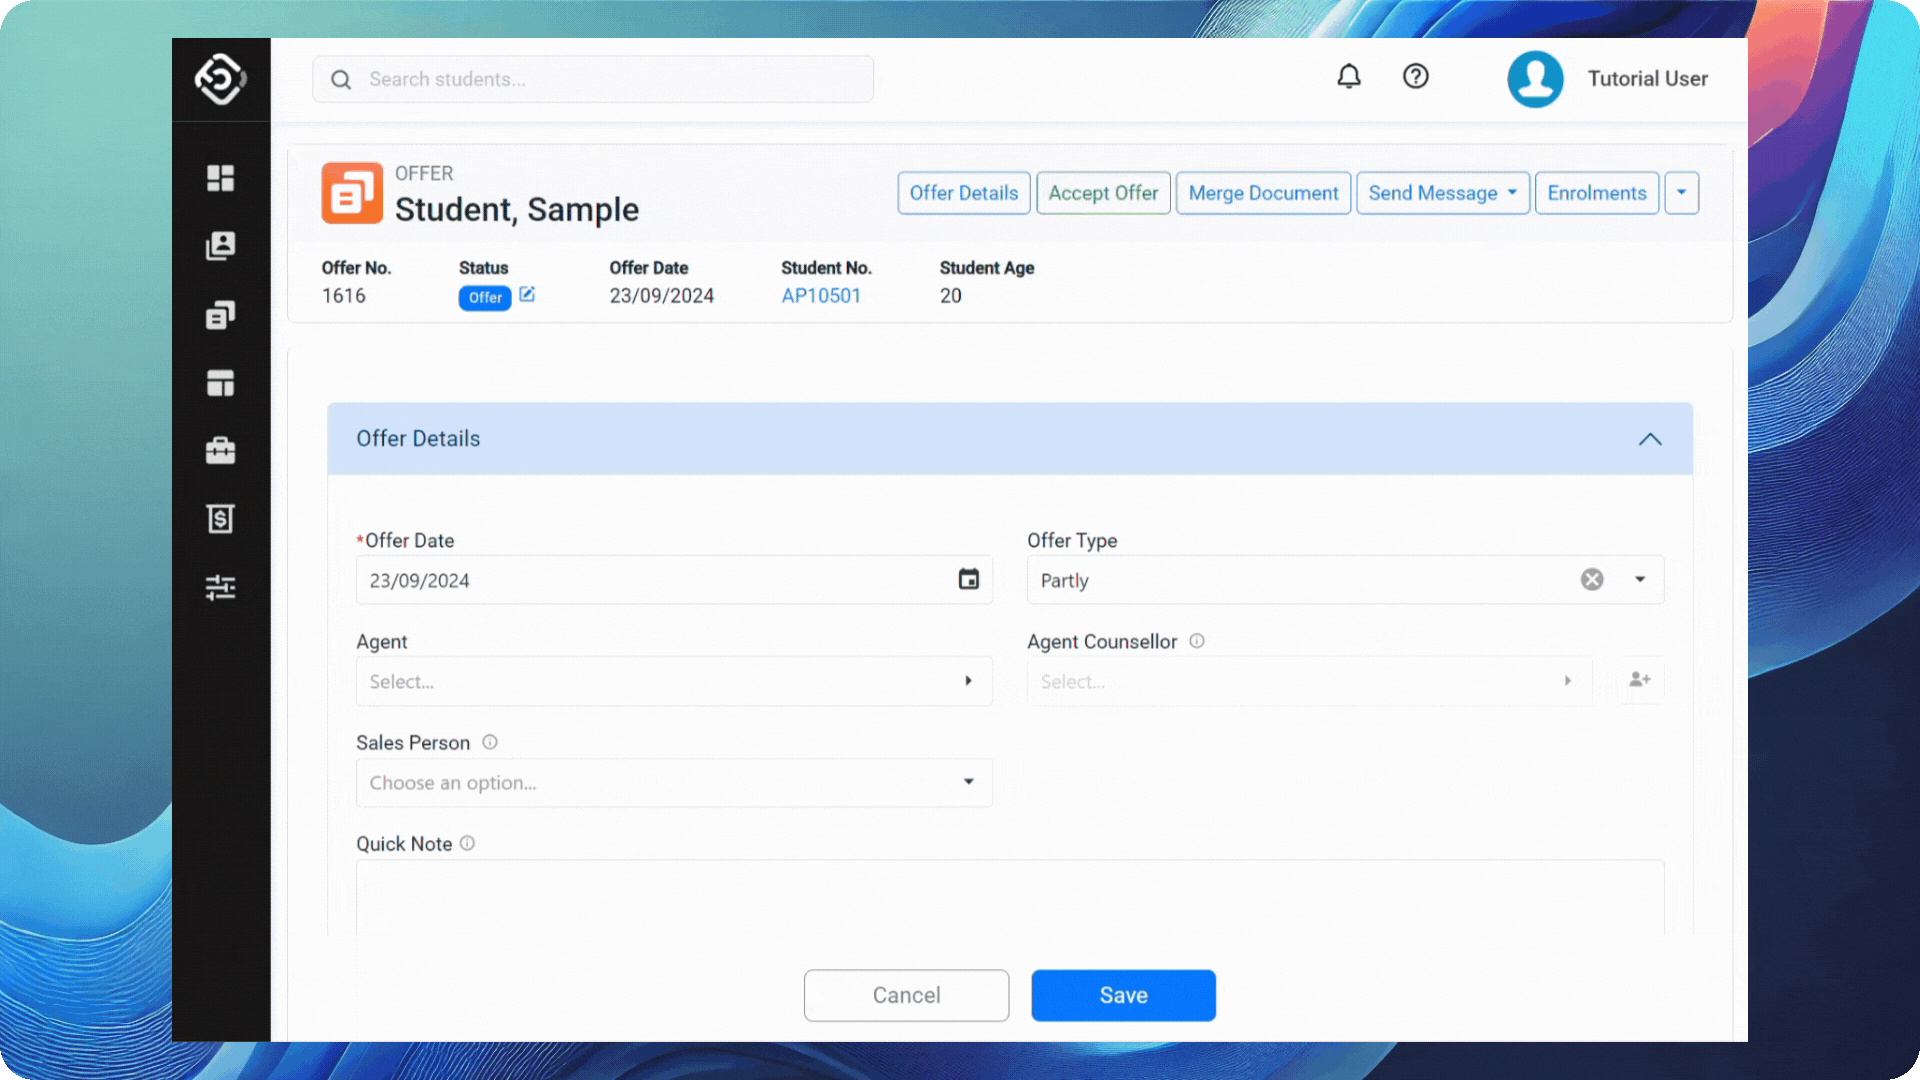Click the student number AP10501 link
The height and width of the screenshot is (1080, 1920).
tap(822, 294)
